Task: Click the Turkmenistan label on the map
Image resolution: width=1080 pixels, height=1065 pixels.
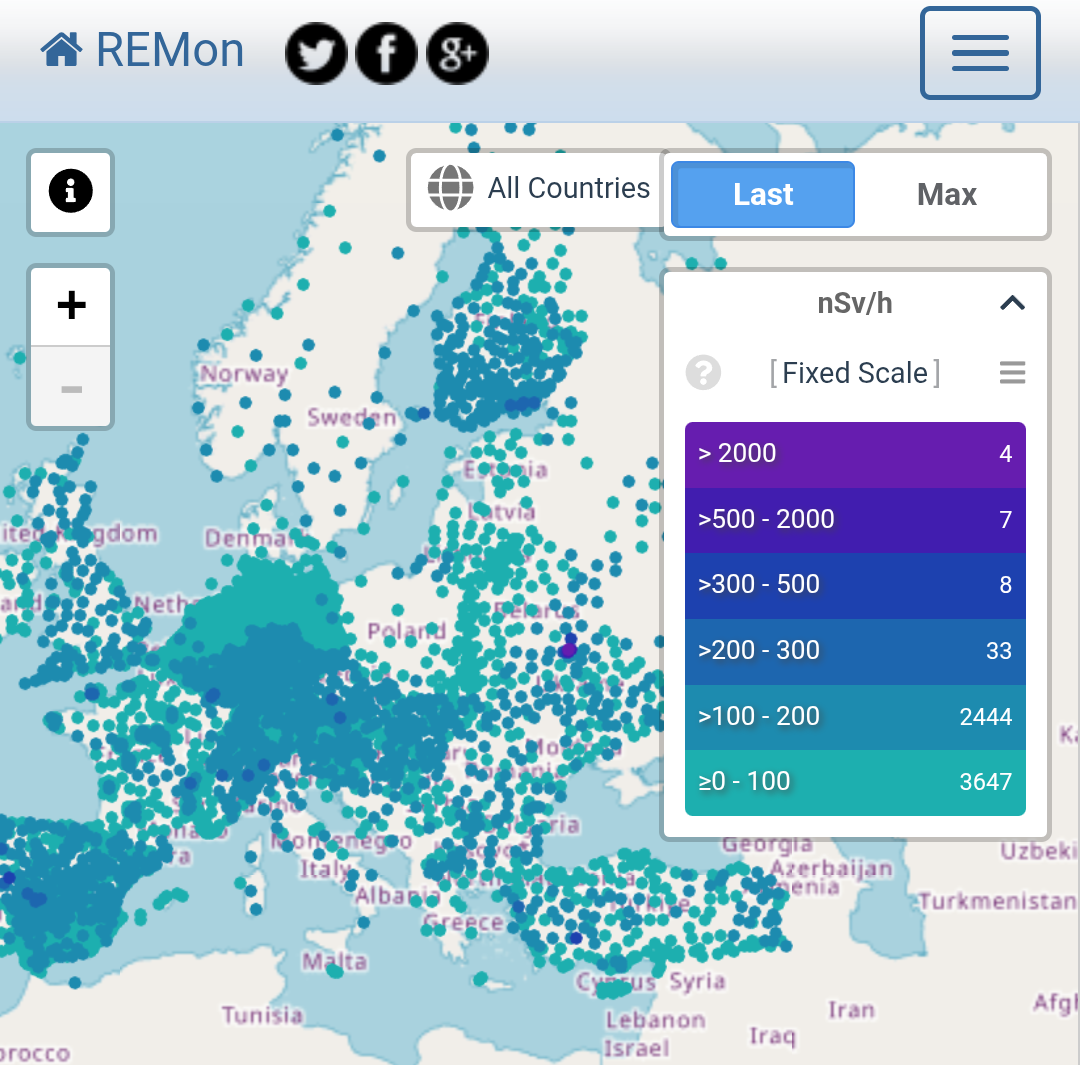Action: pos(997,901)
